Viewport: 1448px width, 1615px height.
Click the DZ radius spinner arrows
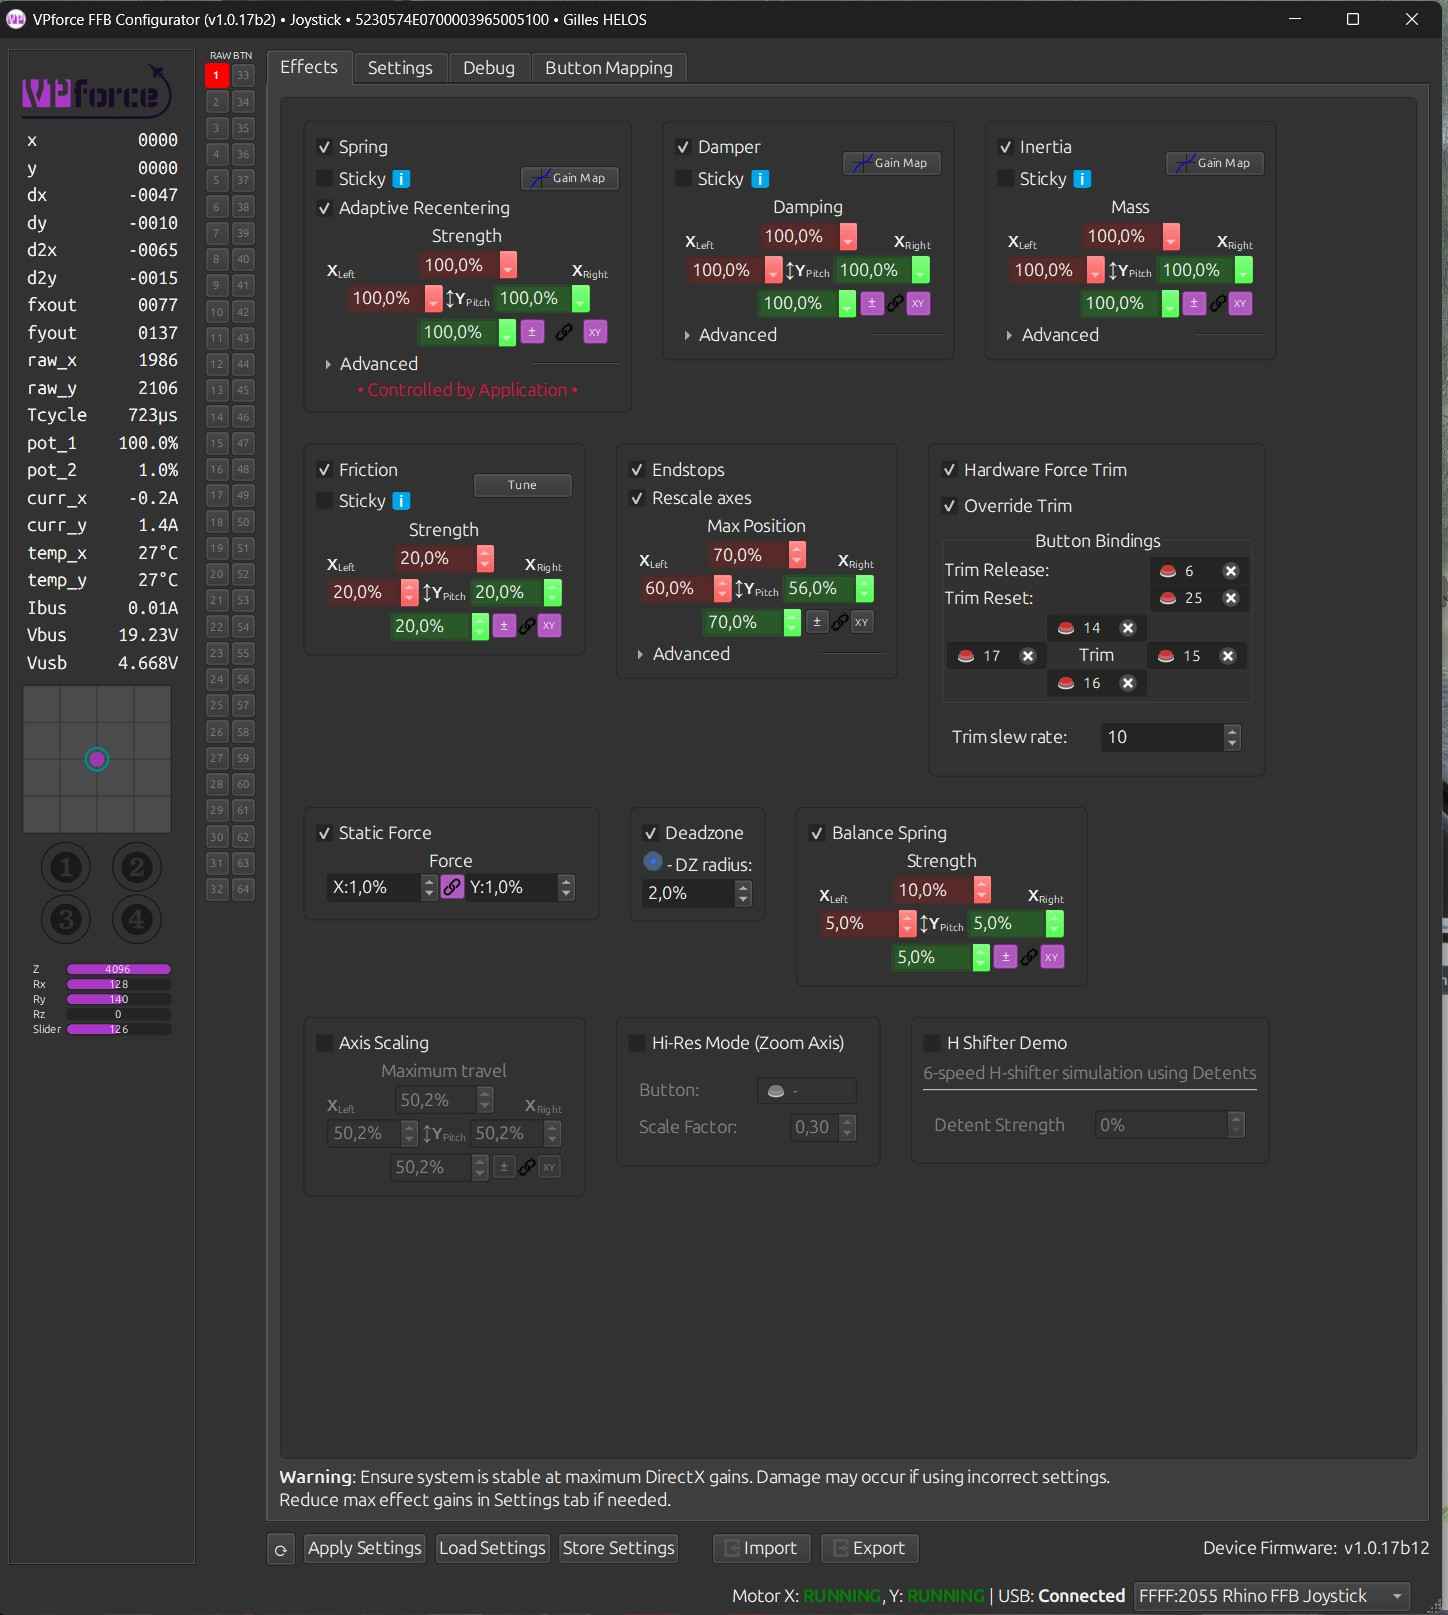(743, 893)
